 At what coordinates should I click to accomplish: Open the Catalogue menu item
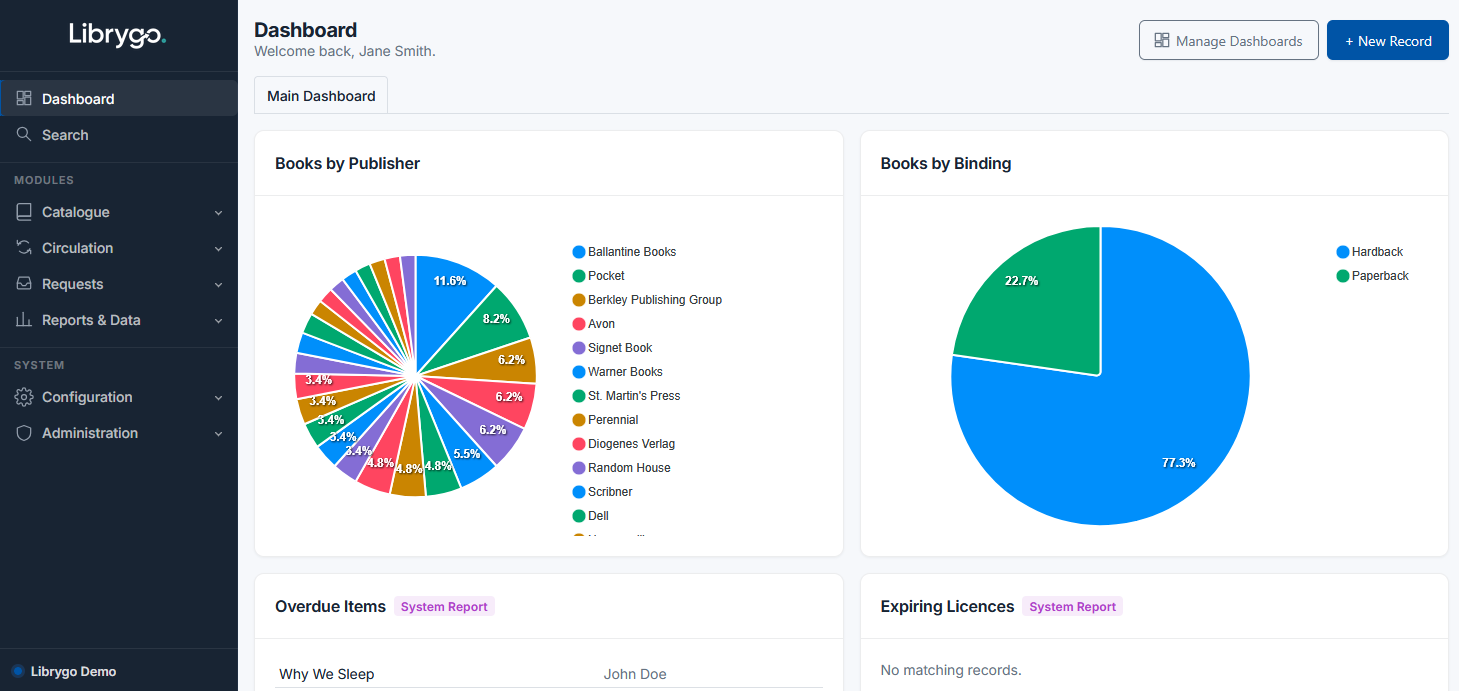pos(119,212)
